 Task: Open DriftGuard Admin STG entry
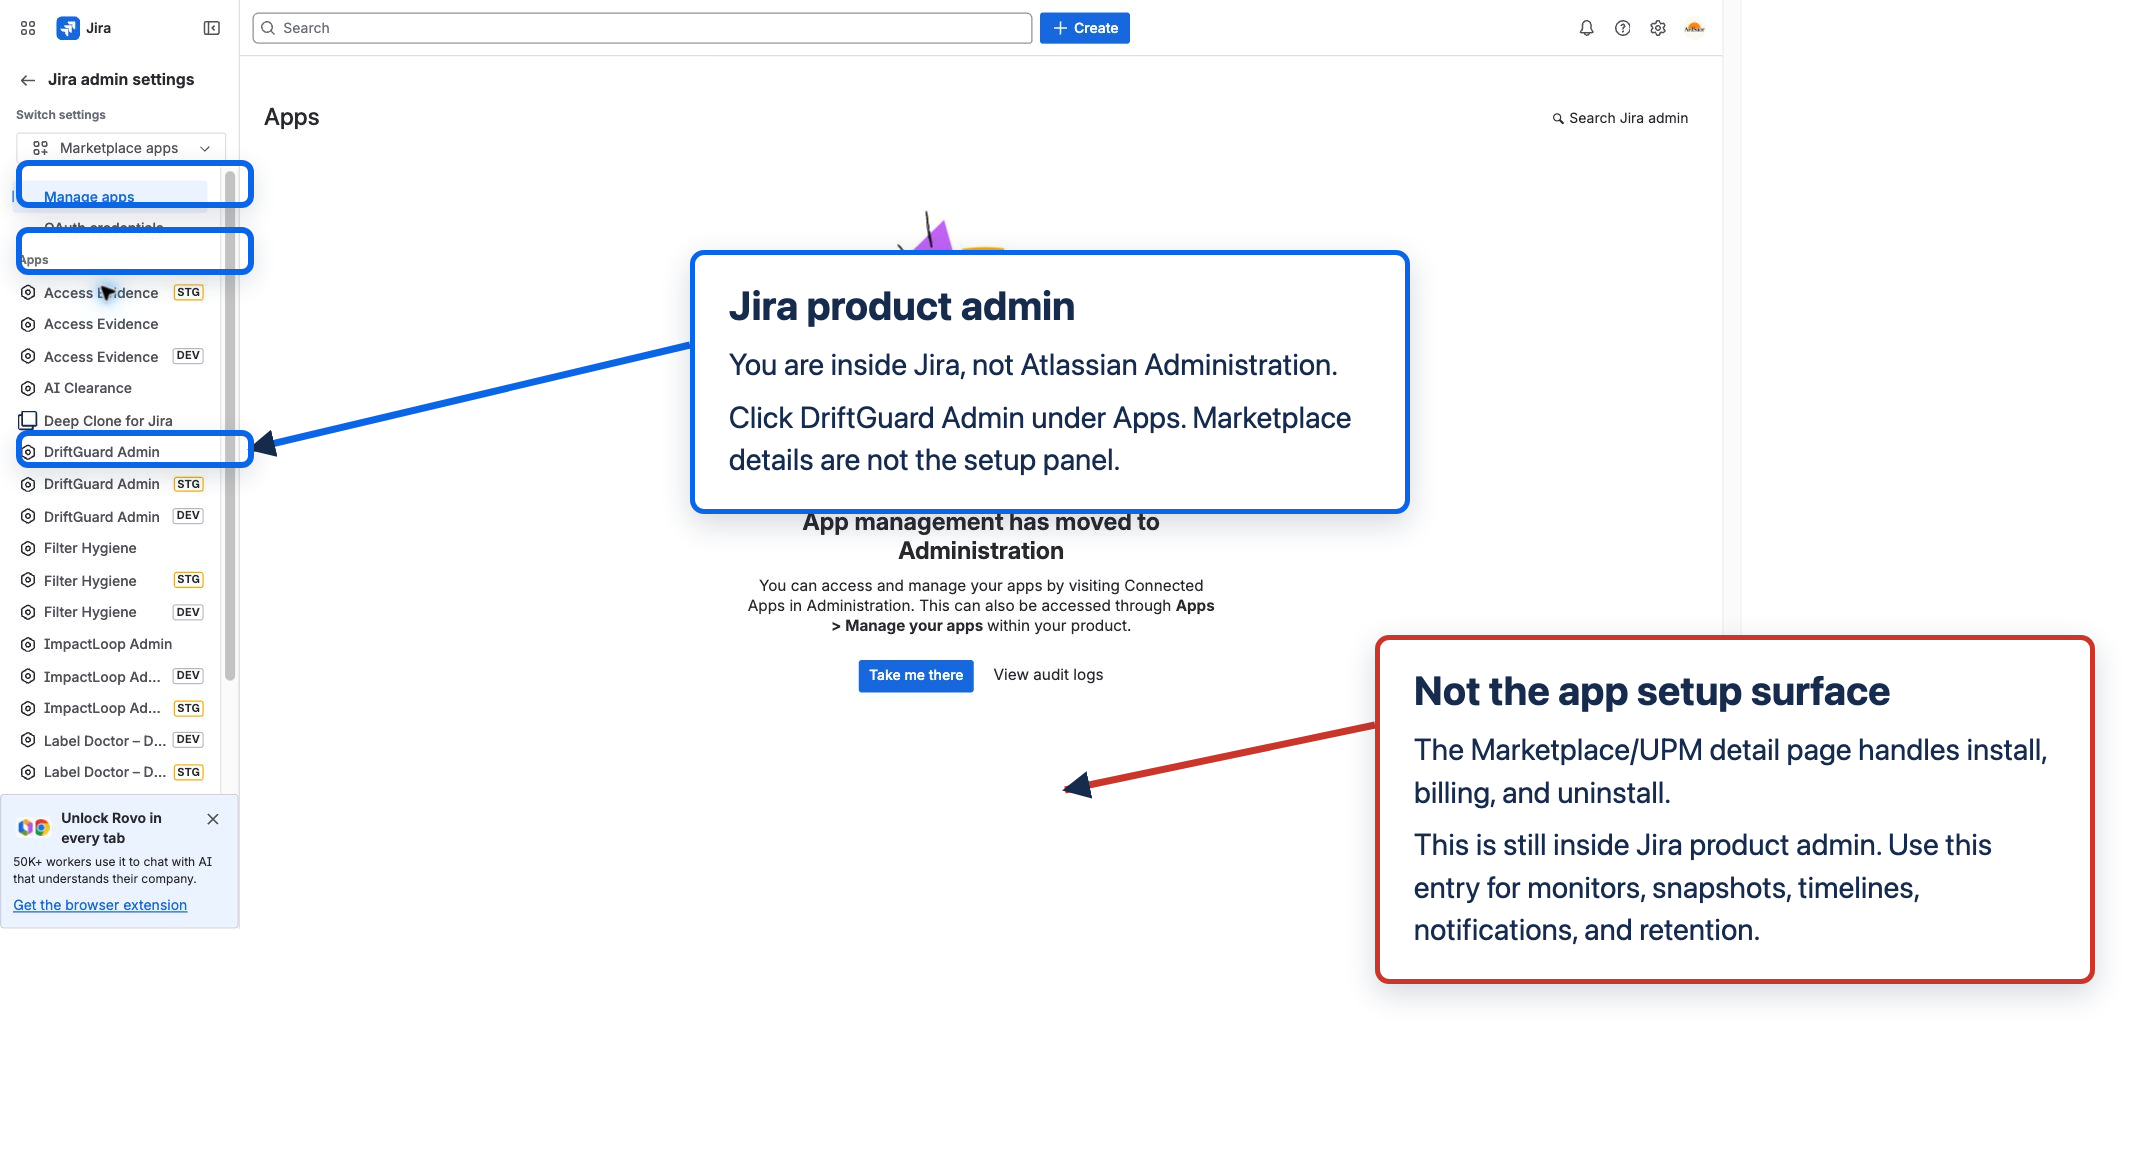point(112,484)
